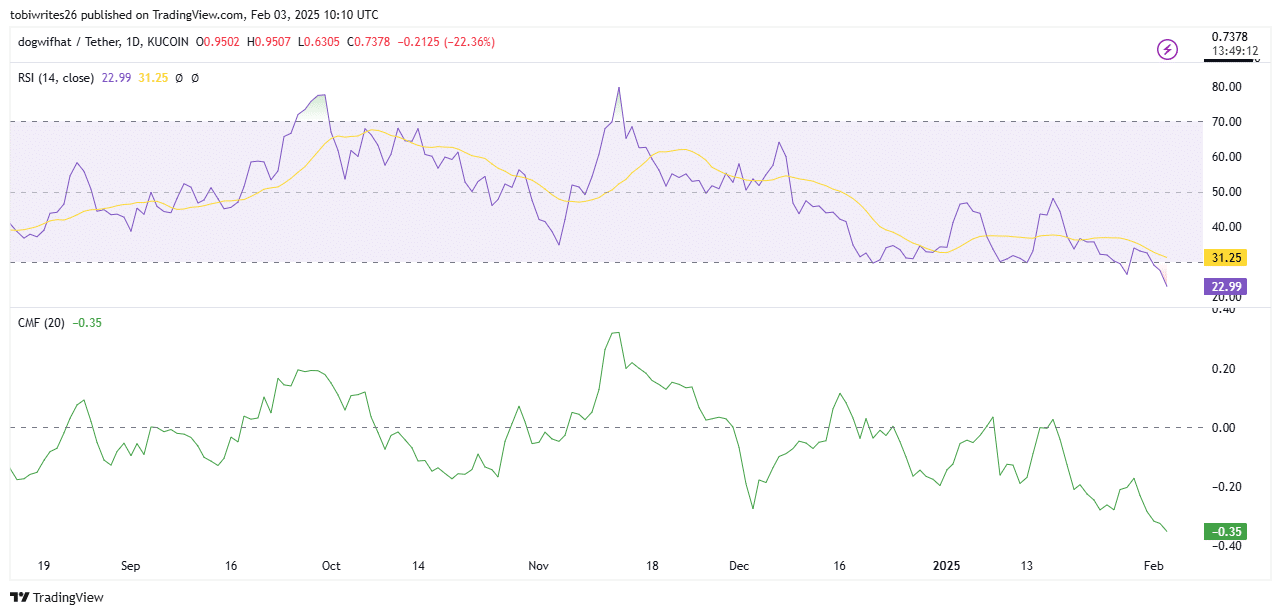Image resolution: width=1281 pixels, height=615 pixels.
Task: Click the purple RSI value 22.99 in legend
Action: tap(117, 77)
